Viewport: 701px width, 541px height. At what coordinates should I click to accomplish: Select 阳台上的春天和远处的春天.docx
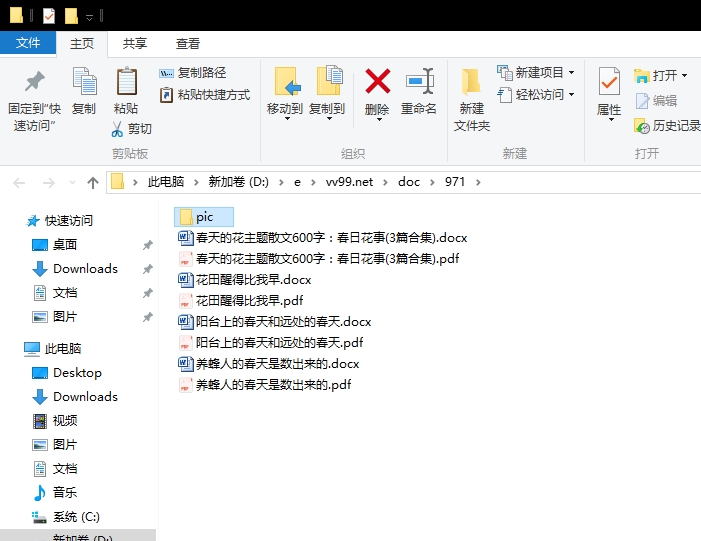pos(274,322)
